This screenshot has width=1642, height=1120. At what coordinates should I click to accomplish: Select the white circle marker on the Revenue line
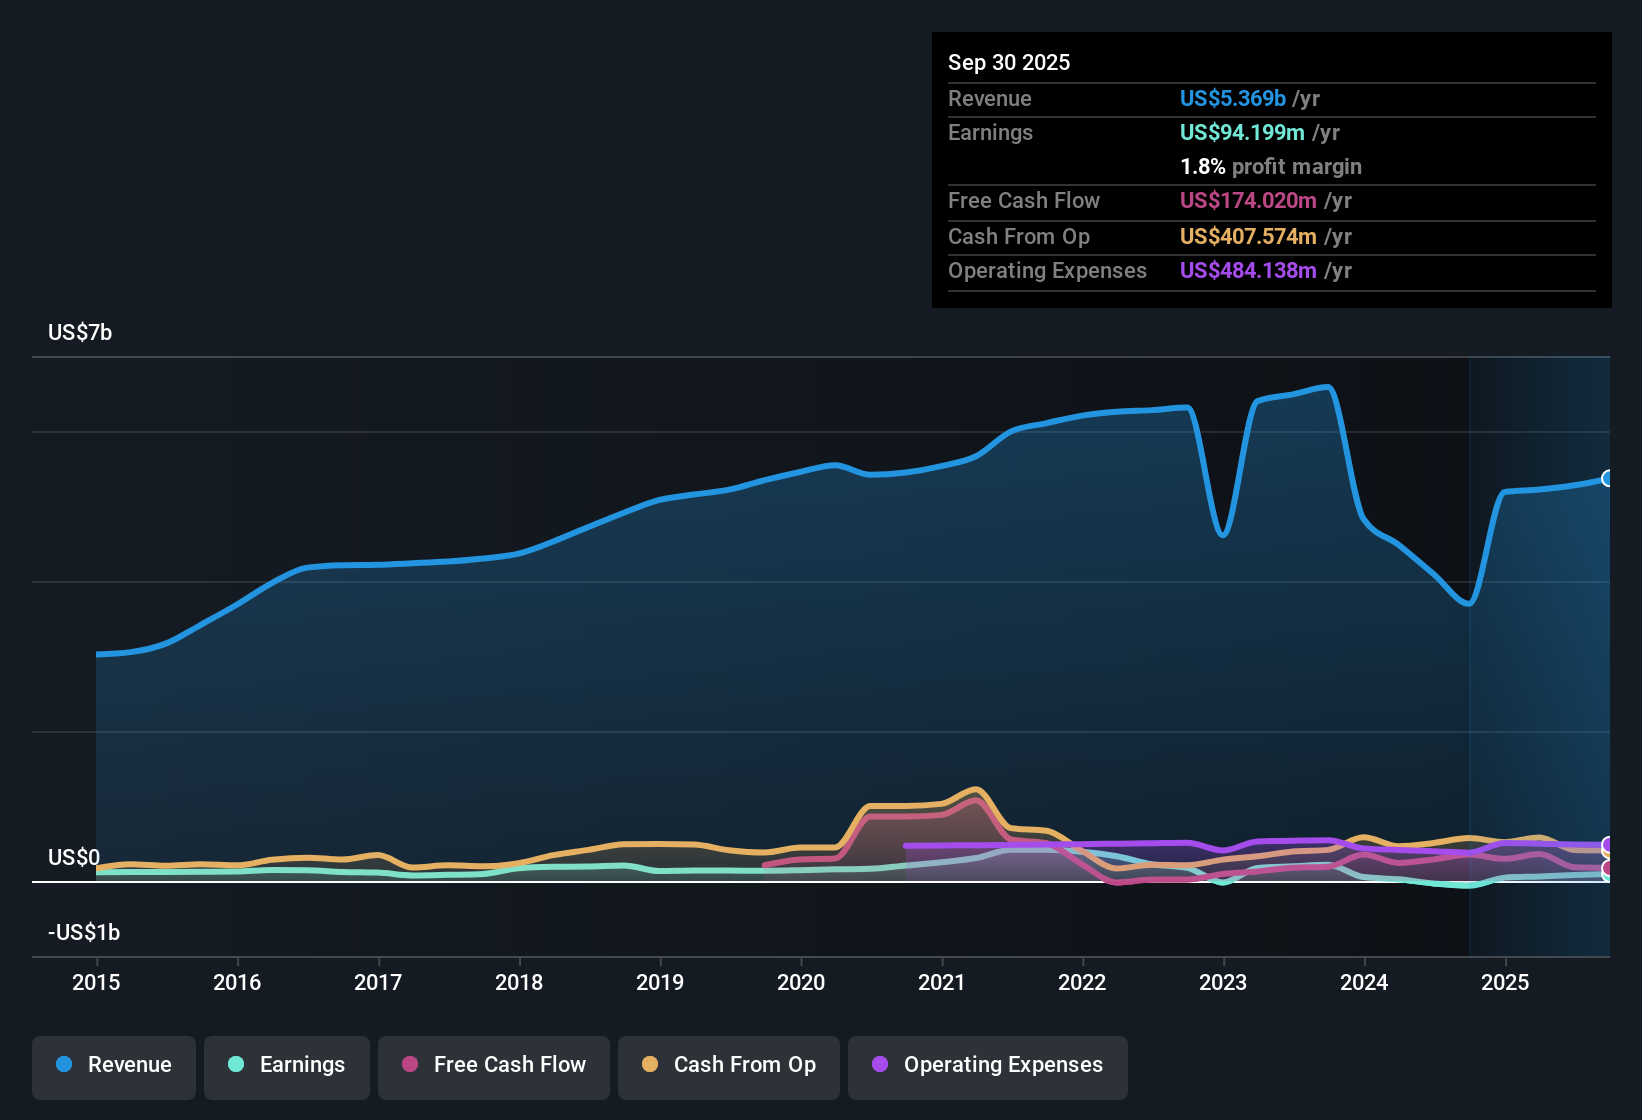(1607, 480)
